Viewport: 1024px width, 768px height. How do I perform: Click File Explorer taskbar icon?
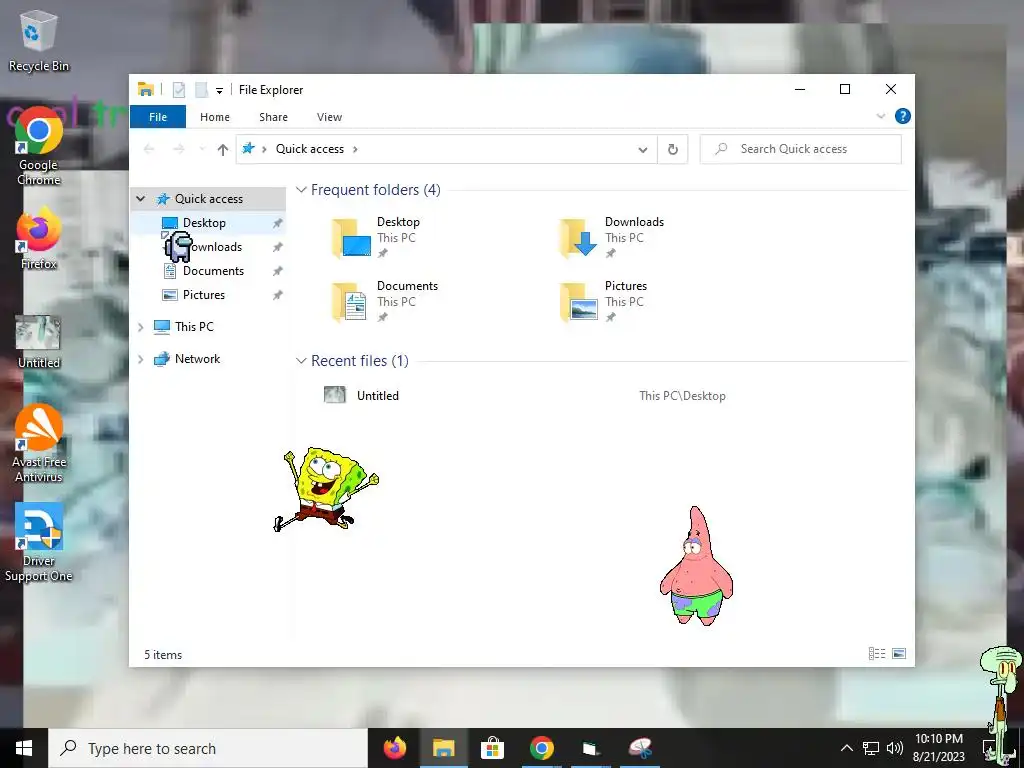pos(443,748)
